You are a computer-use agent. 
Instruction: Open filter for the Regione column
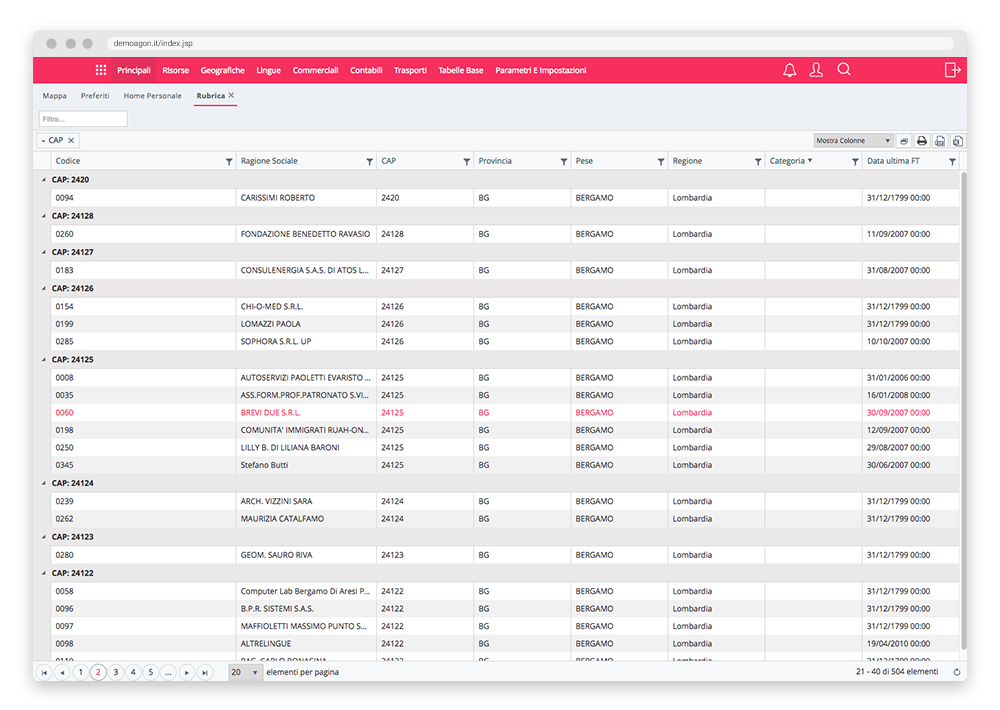(x=758, y=162)
